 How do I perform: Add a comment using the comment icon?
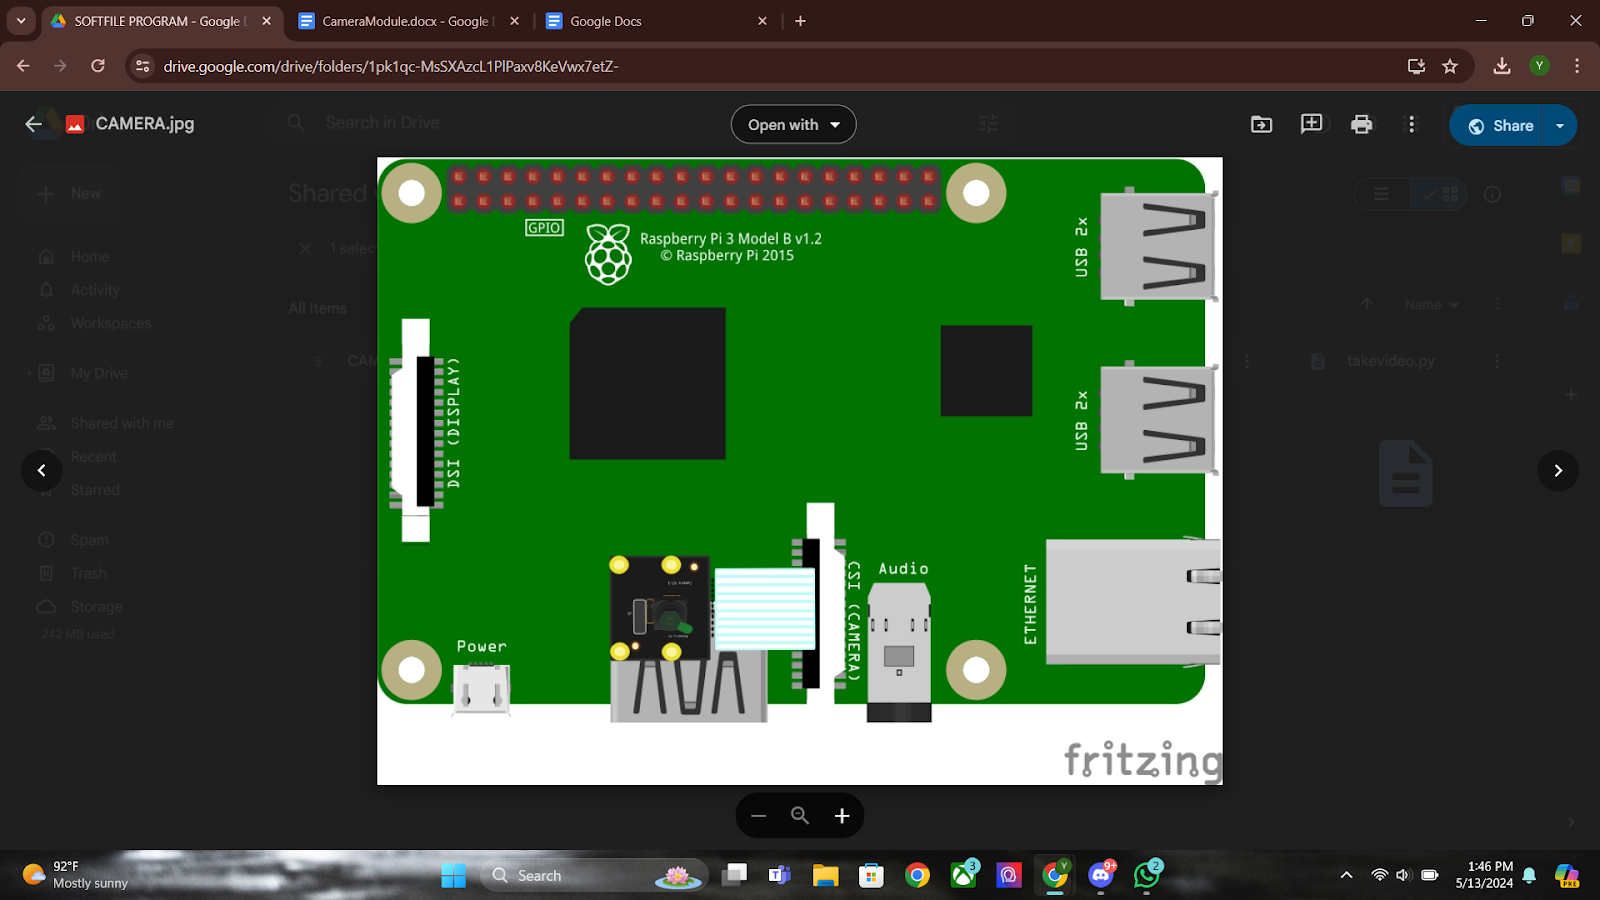coord(1311,124)
